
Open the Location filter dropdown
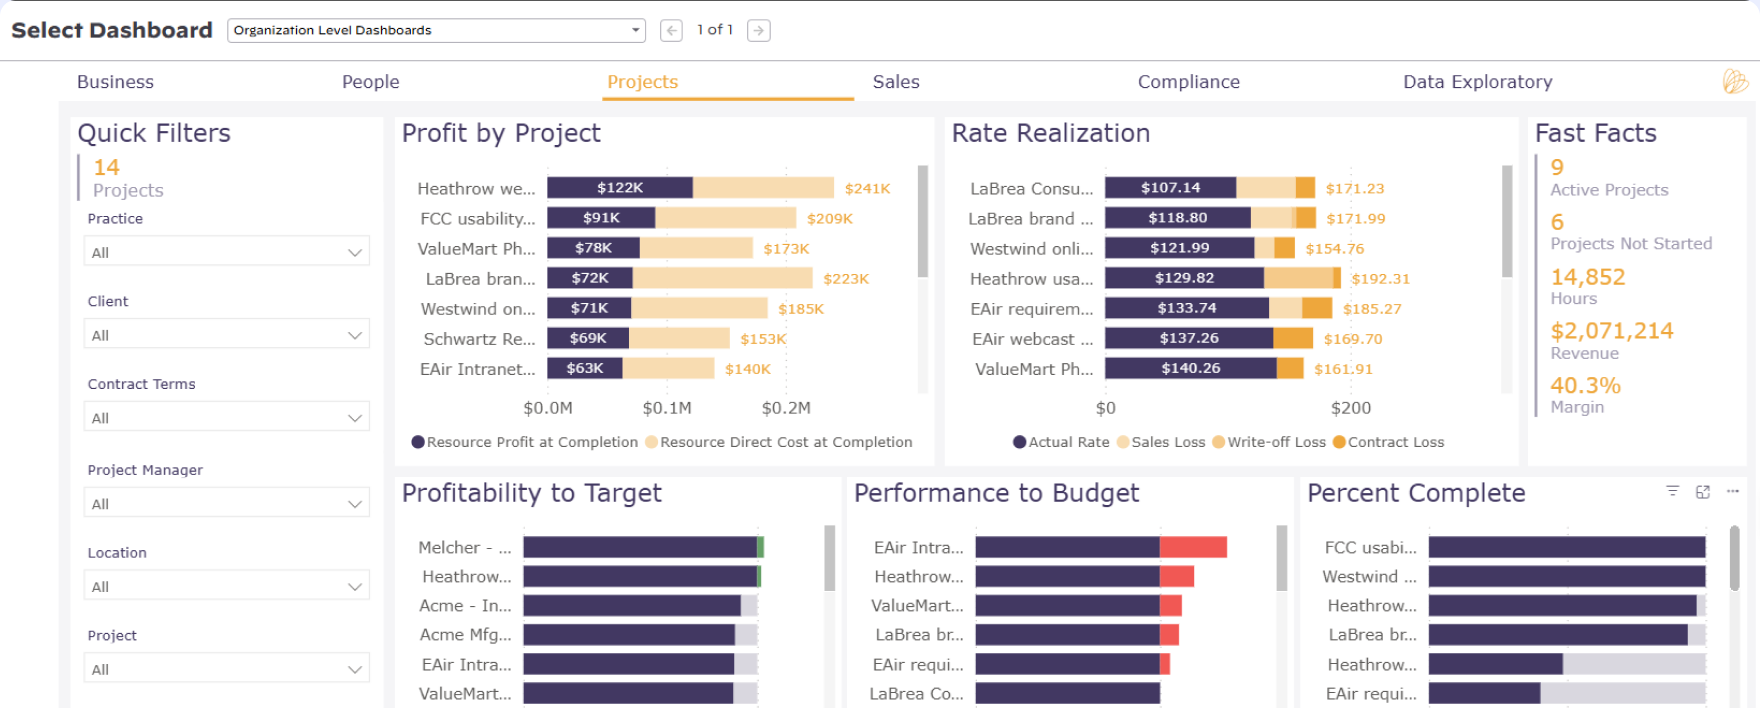(x=227, y=585)
